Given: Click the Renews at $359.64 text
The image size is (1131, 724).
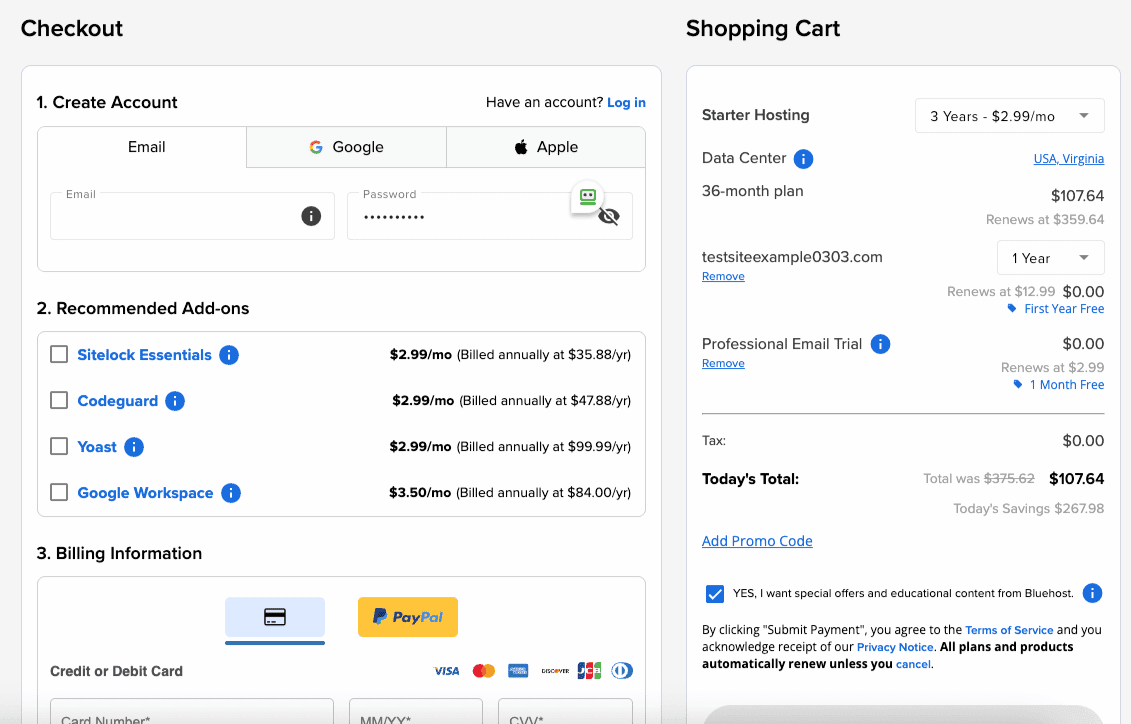Looking at the screenshot, I should [1044, 219].
